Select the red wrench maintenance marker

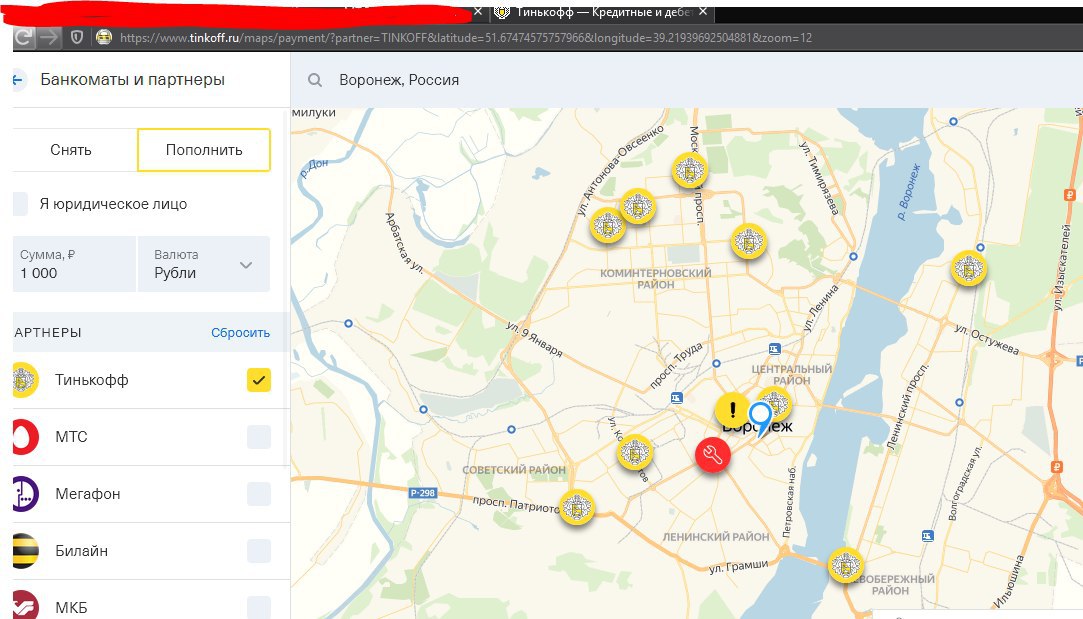click(x=713, y=455)
